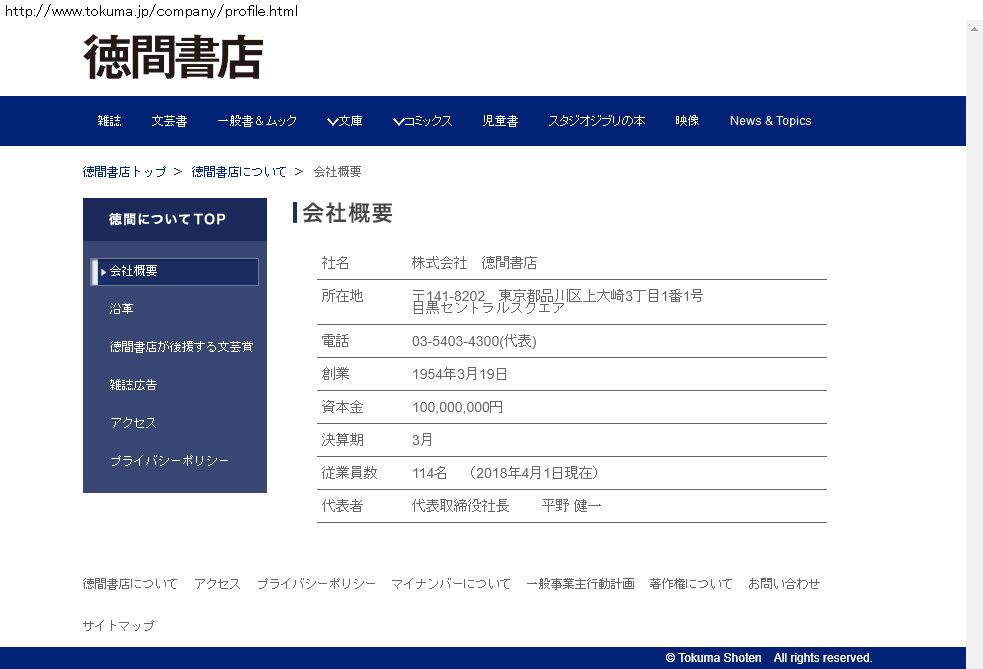
Task: Select 会社概要 in the sidebar
Action: 175,271
